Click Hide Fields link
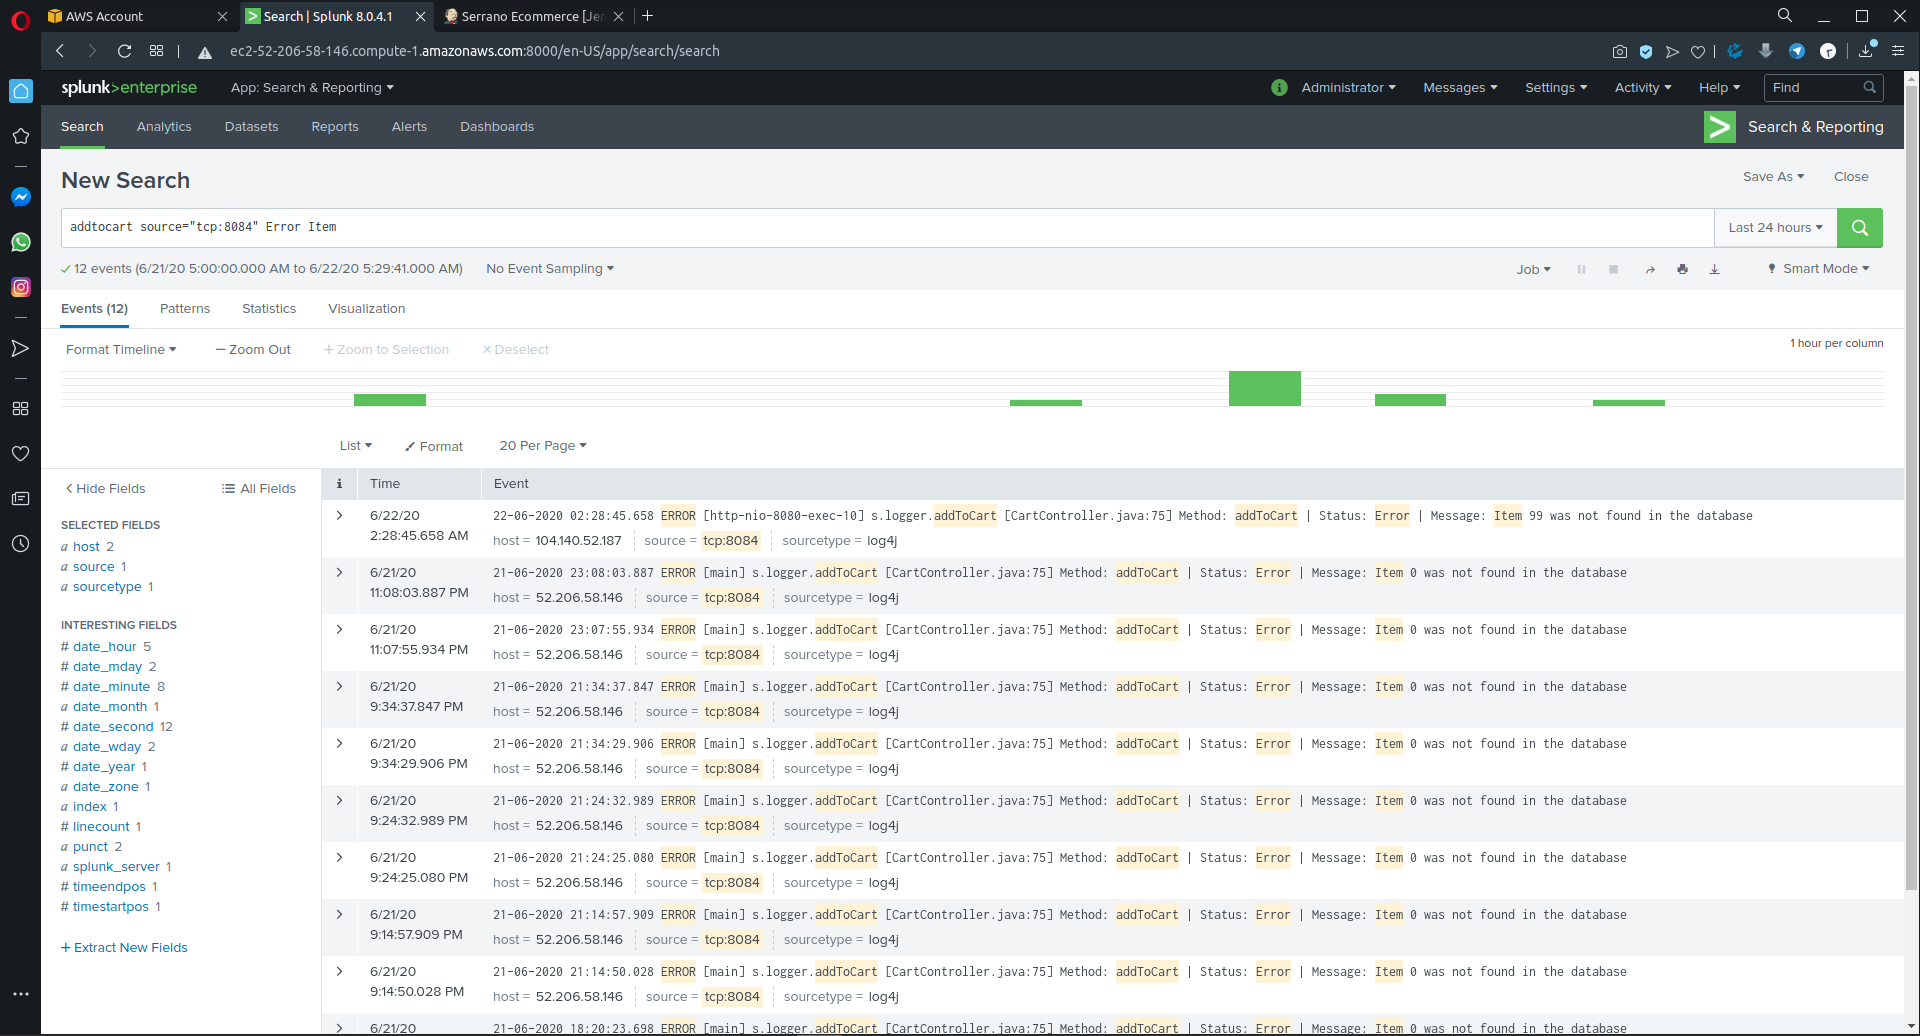Image resolution: width=1920 pixels, height=1036 pixels. click(106, 489)
